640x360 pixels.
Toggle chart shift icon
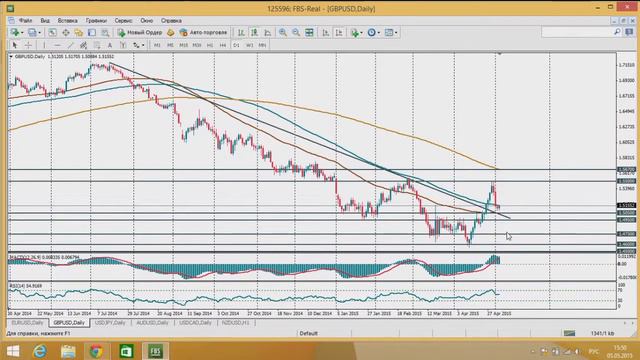click(339, 33)
